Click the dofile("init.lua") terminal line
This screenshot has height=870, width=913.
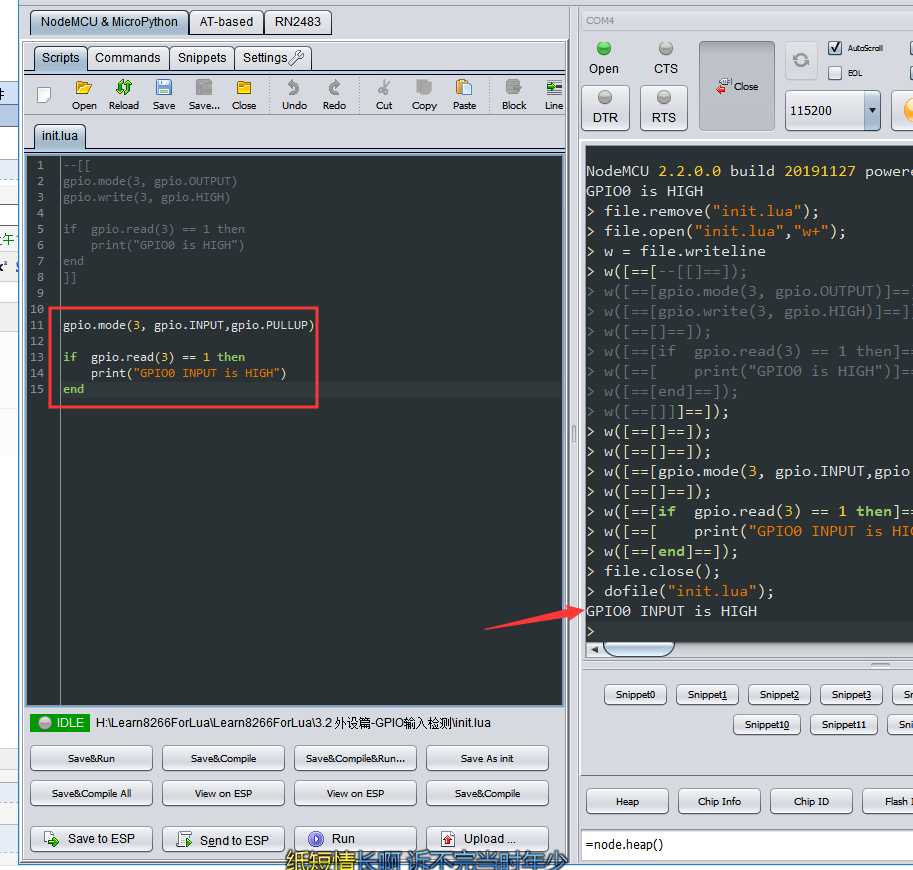coord(689,591)
